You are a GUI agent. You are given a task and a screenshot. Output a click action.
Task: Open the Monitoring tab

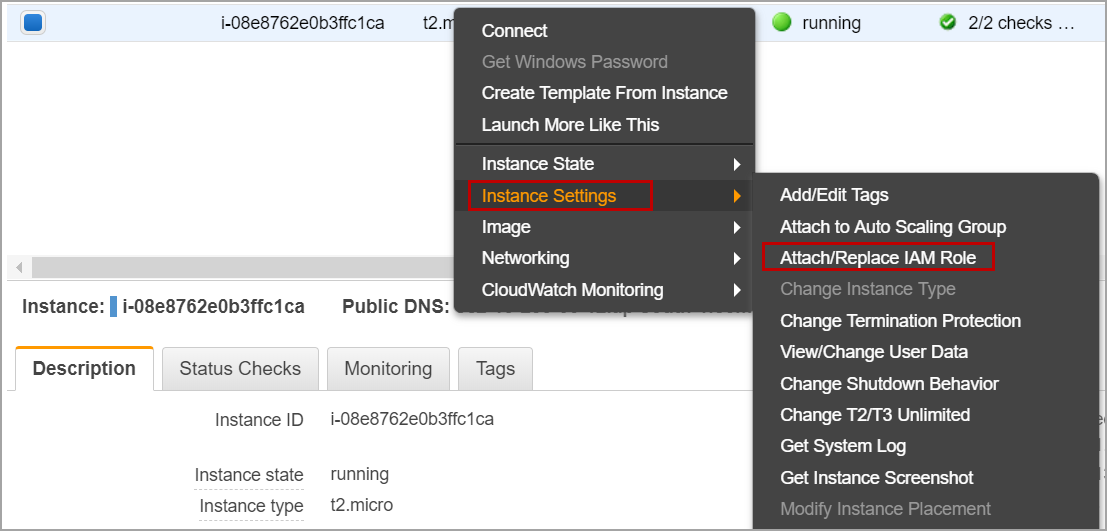coord(388,369)
